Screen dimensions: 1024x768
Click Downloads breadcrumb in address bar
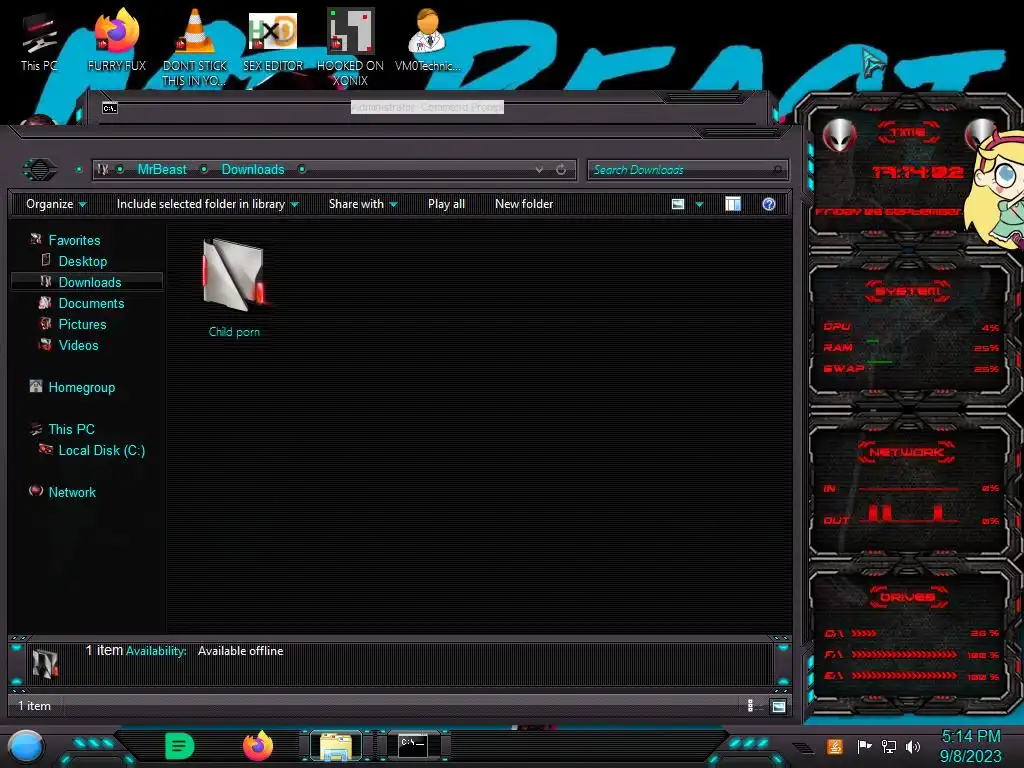pos(253,169)
